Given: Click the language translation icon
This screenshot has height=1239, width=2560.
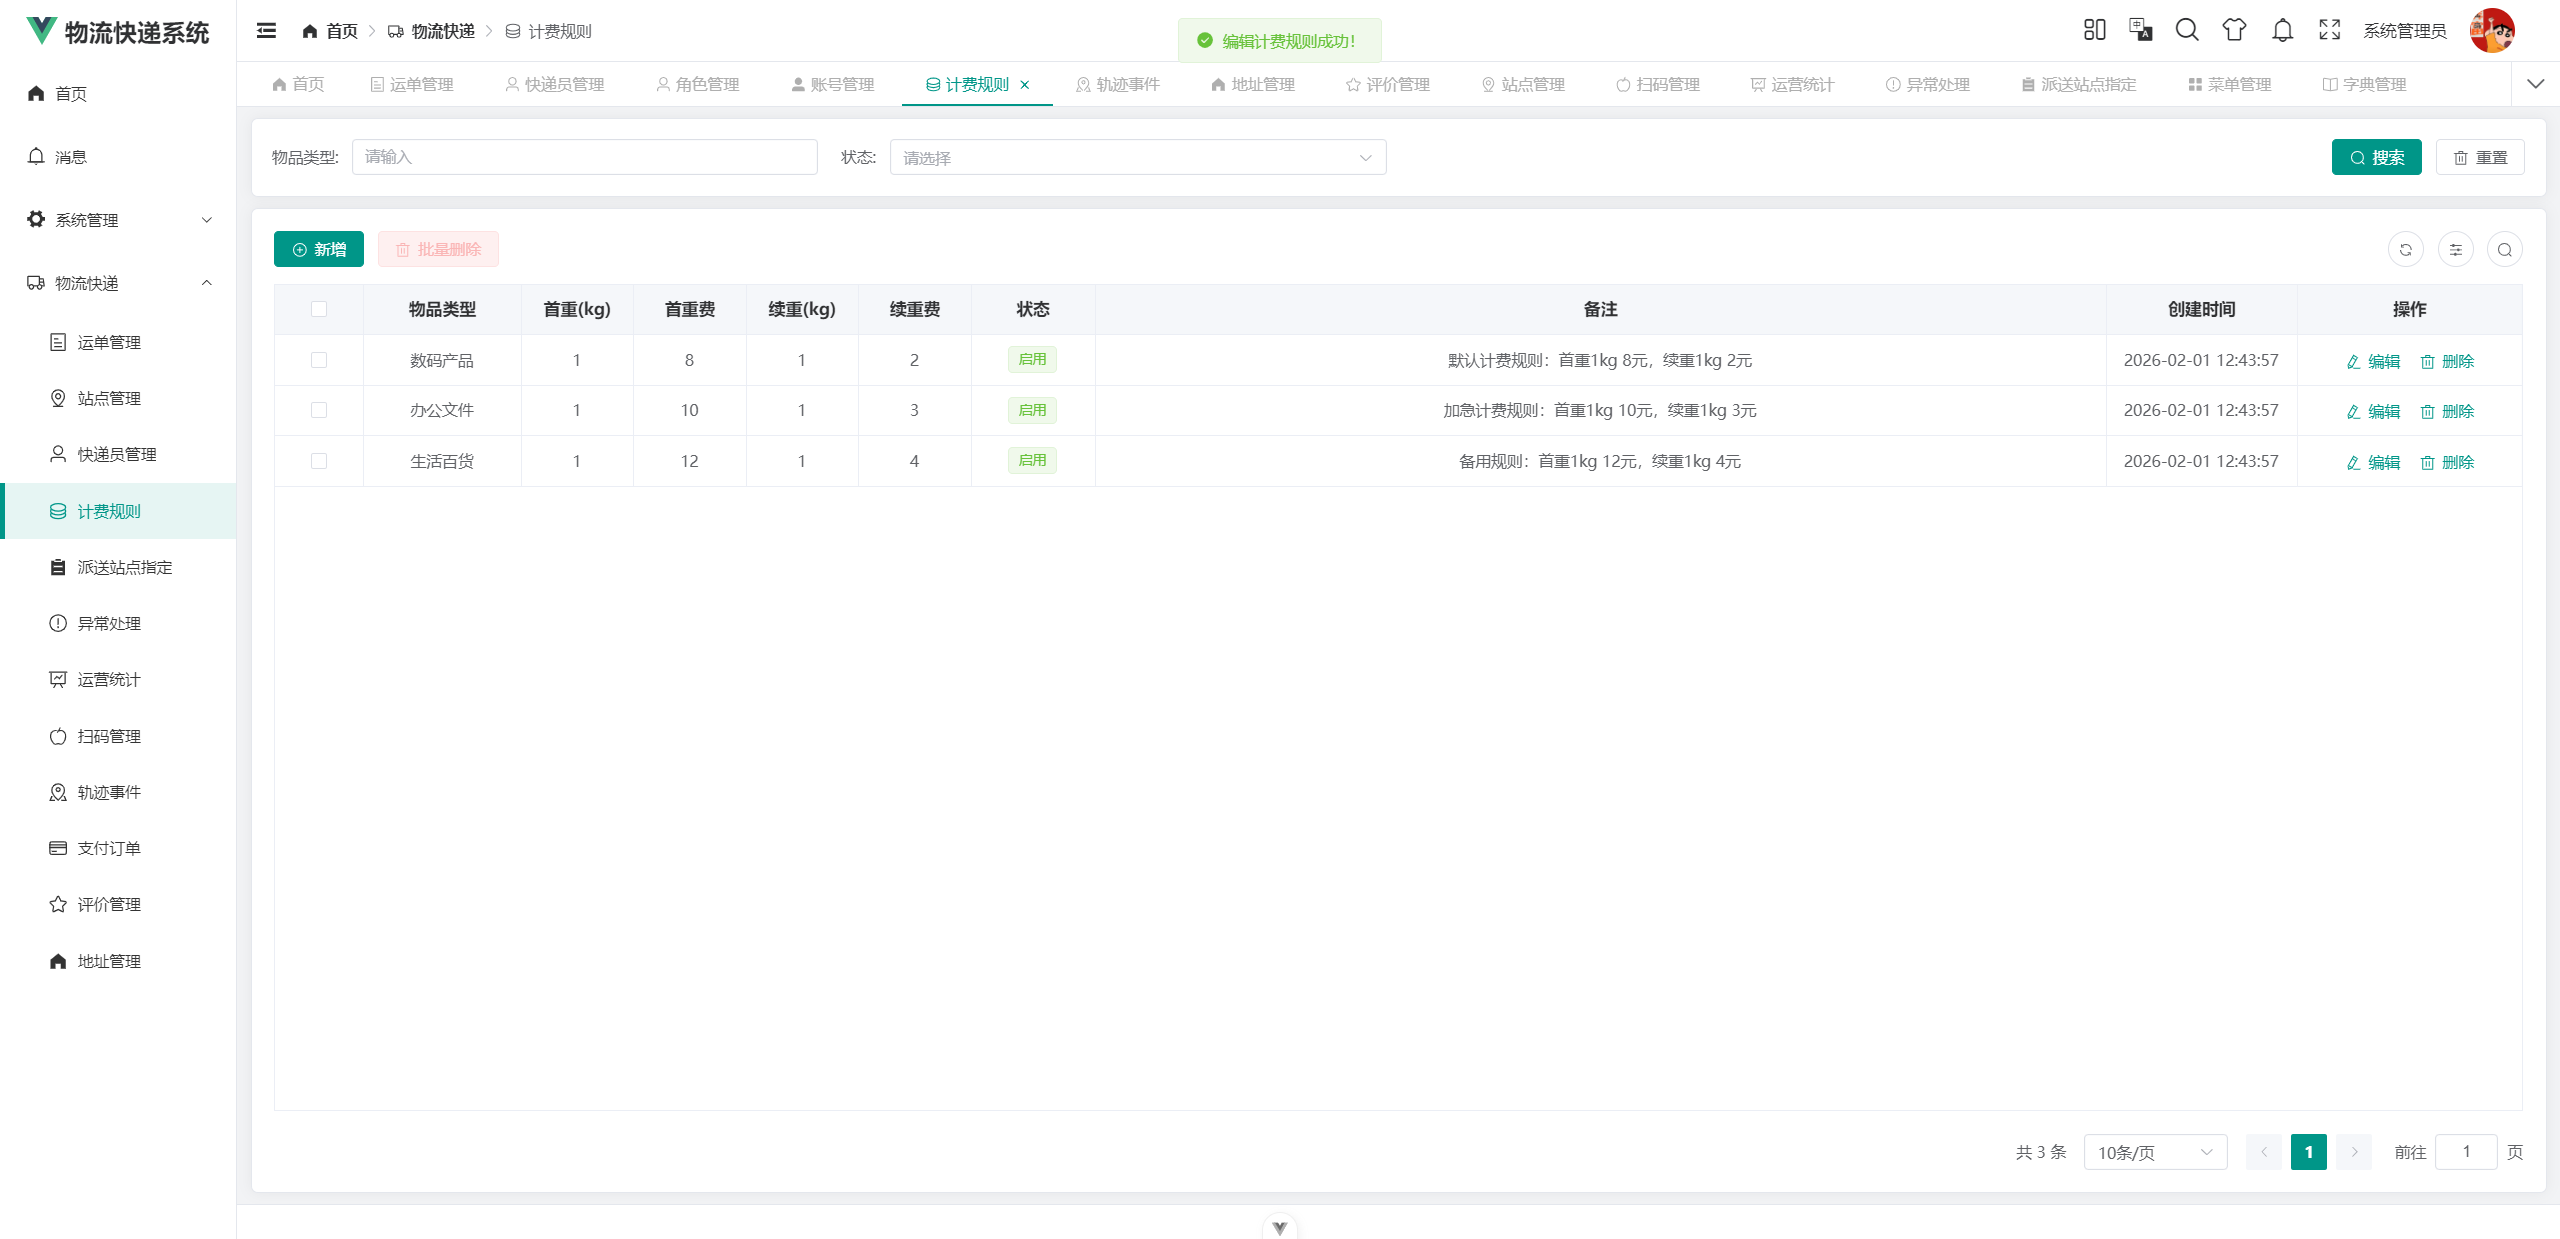Looking at the screenshot, I should point(2140,30).
